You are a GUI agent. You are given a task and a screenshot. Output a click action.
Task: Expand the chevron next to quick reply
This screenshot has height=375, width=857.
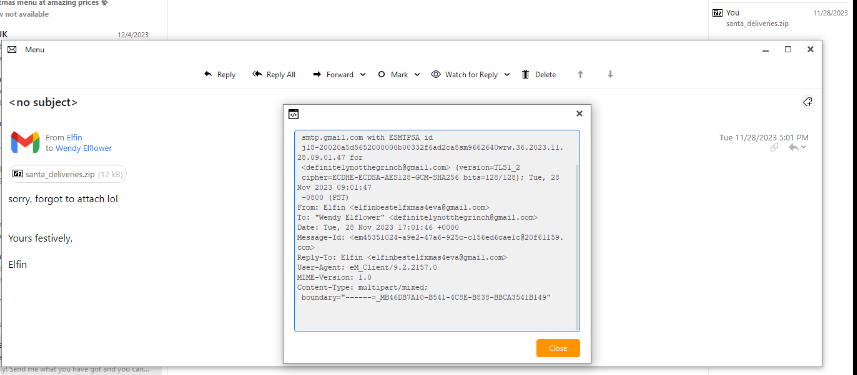pyautogui.click(x=803, y=148)
